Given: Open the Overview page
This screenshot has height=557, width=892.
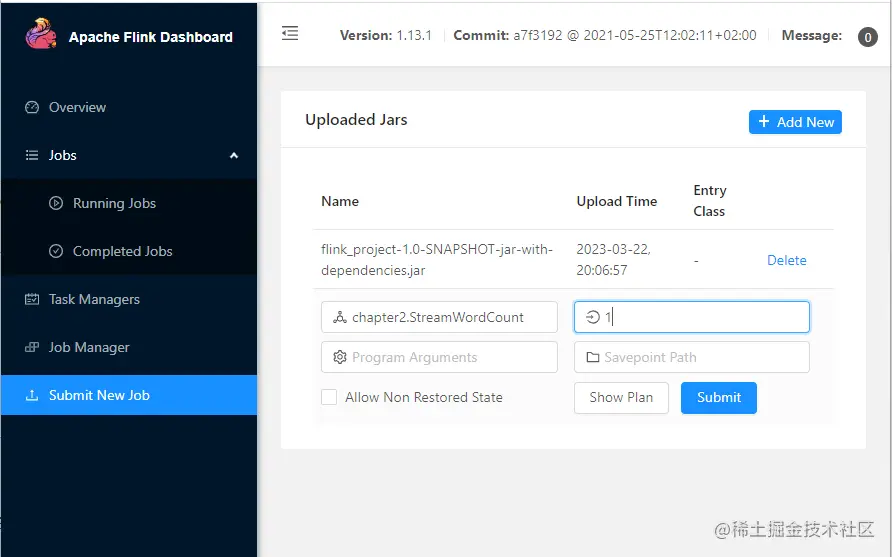Looking at the screenshot, I should (x=129, y=108).
